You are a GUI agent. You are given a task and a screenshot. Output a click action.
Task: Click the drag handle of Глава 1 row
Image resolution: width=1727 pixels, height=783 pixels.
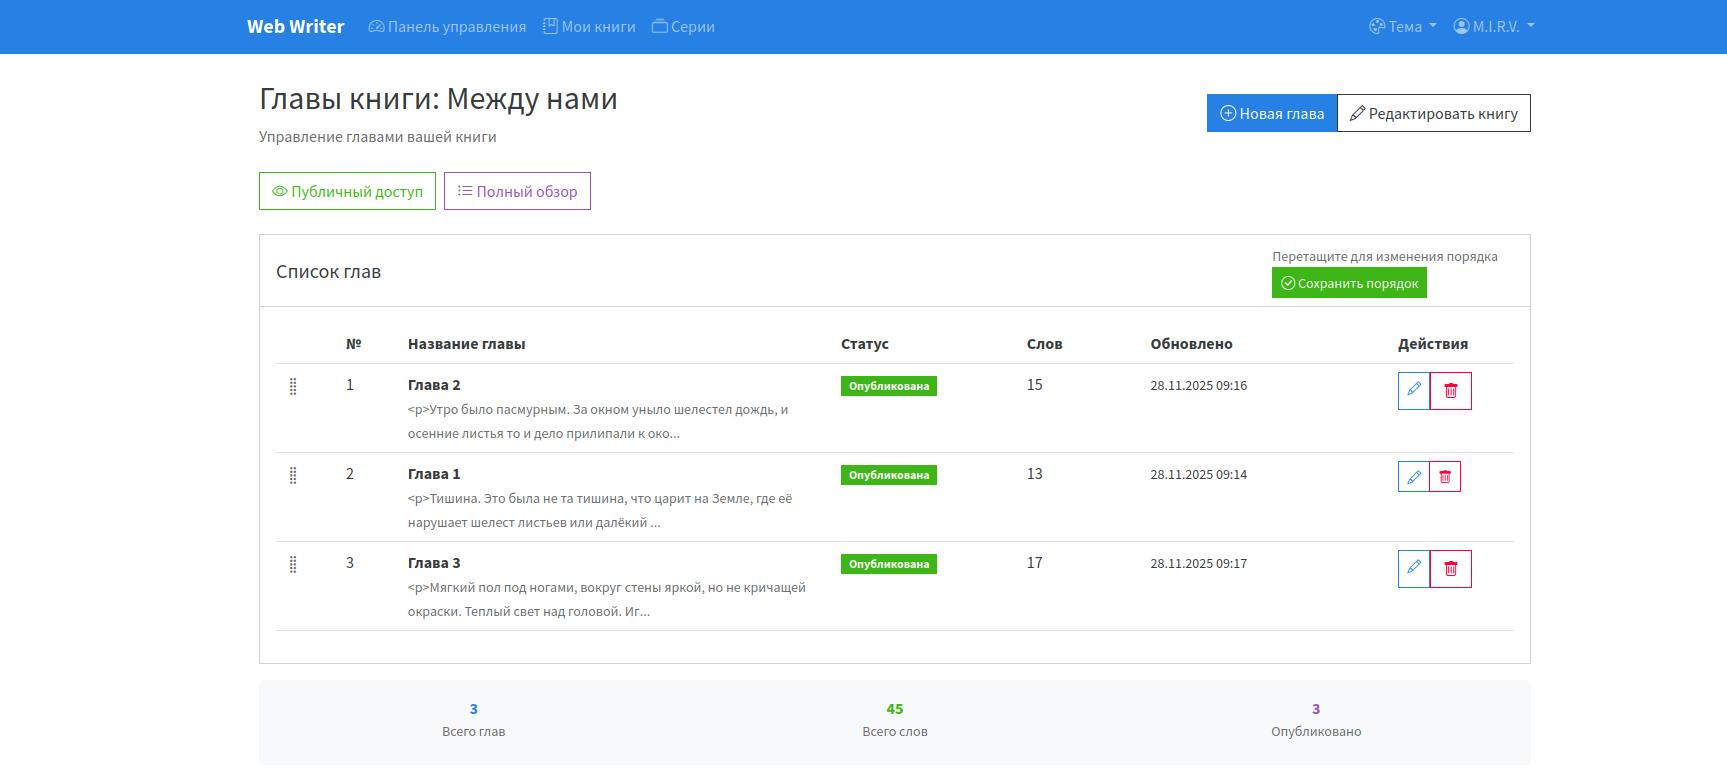pyautogui.click(x=293, y=475)
